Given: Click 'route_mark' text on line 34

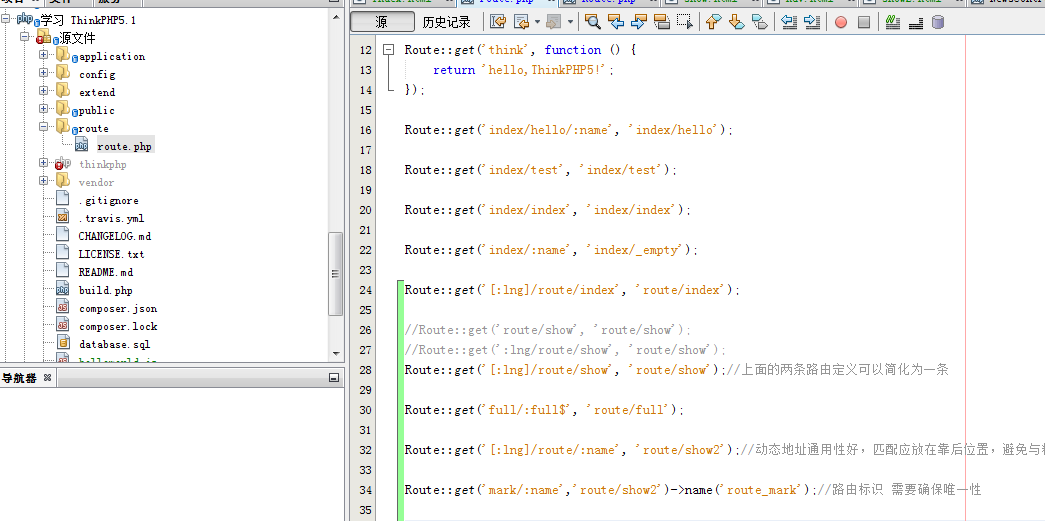Looking at the screenshot, I should [762, 490].
